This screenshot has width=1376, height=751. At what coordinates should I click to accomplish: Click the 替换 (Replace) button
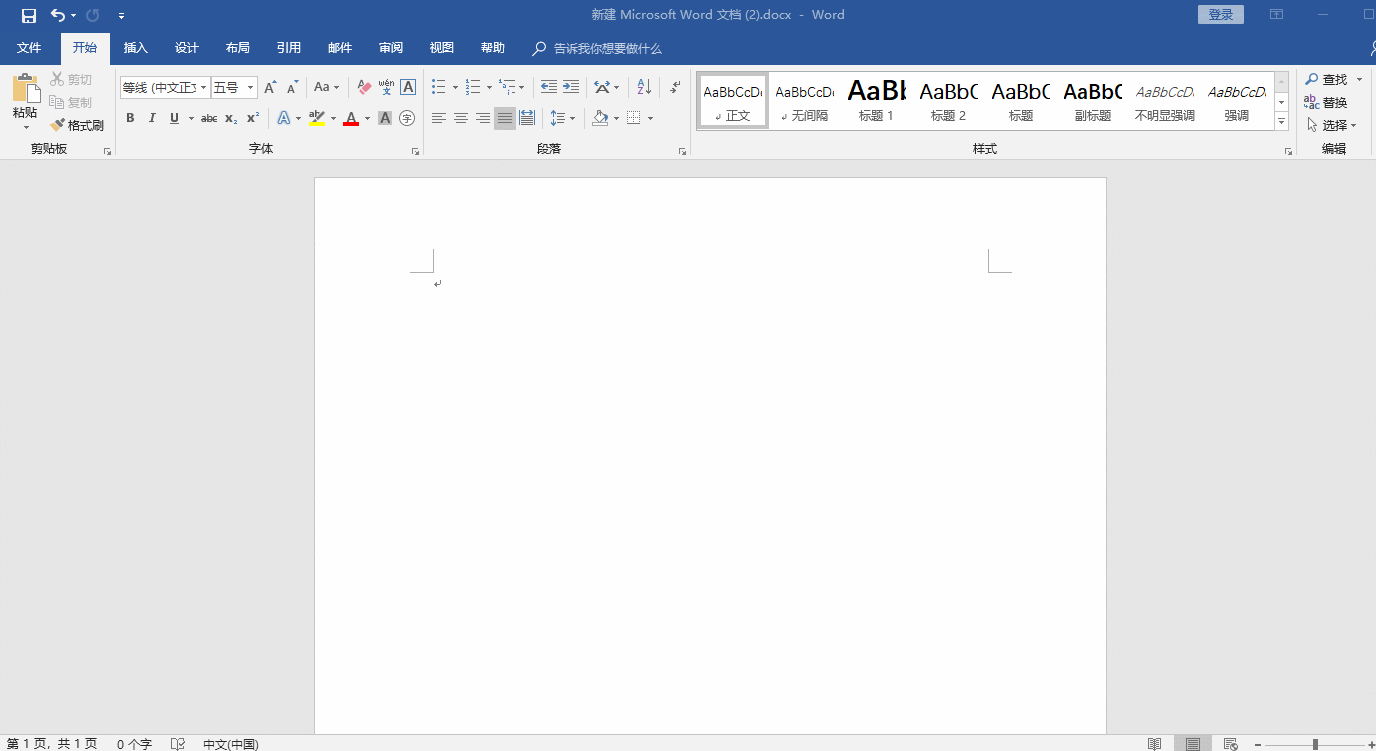pos(1326,102)
